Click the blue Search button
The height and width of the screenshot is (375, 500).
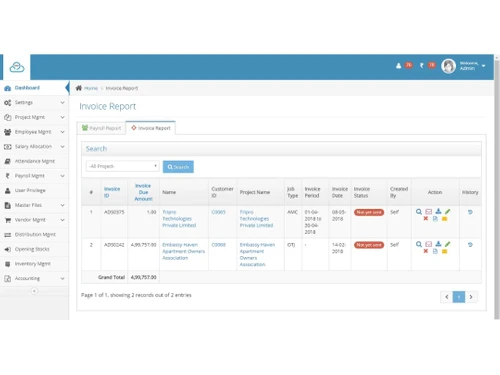tap(178, 167)
